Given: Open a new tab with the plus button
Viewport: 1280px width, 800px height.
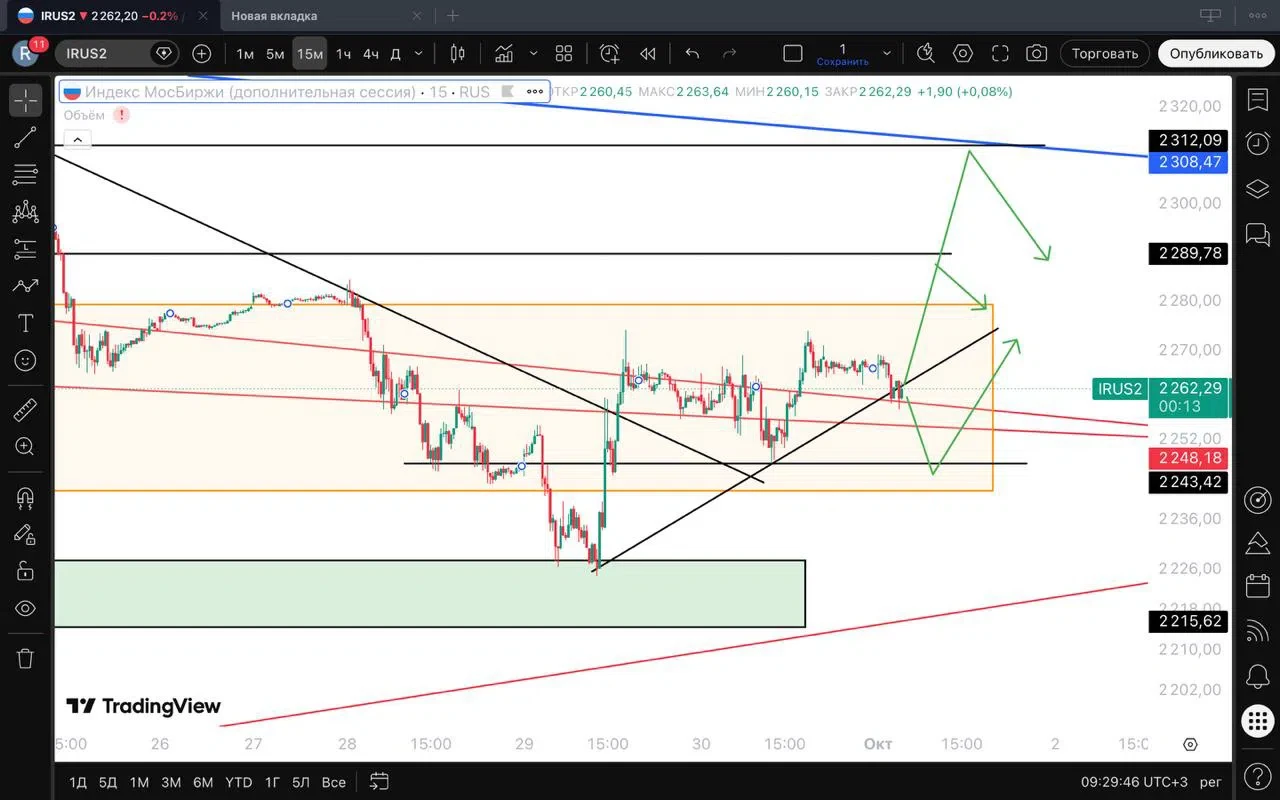Looking at the screenshot, I should pos(453,15).
